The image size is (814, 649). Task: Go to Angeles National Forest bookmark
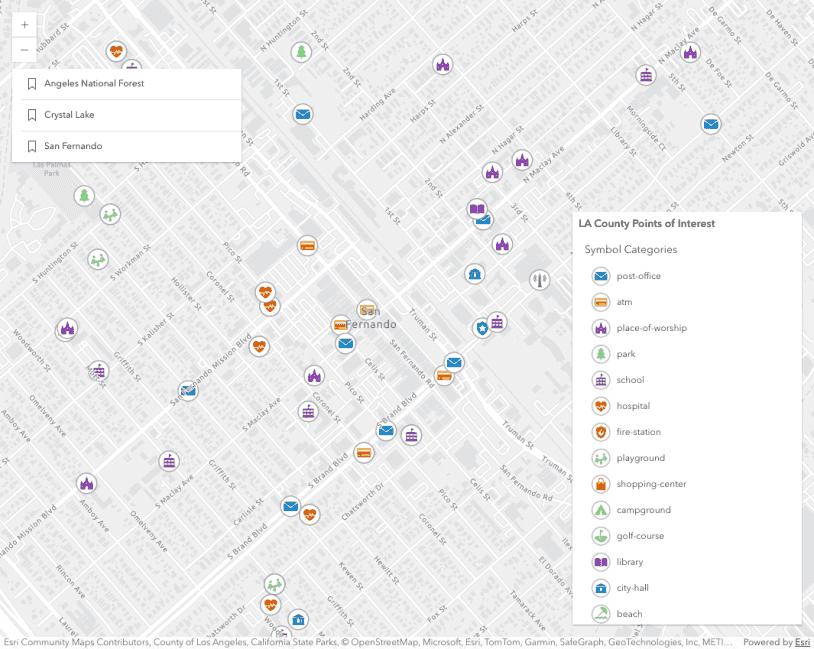point(94,84)
